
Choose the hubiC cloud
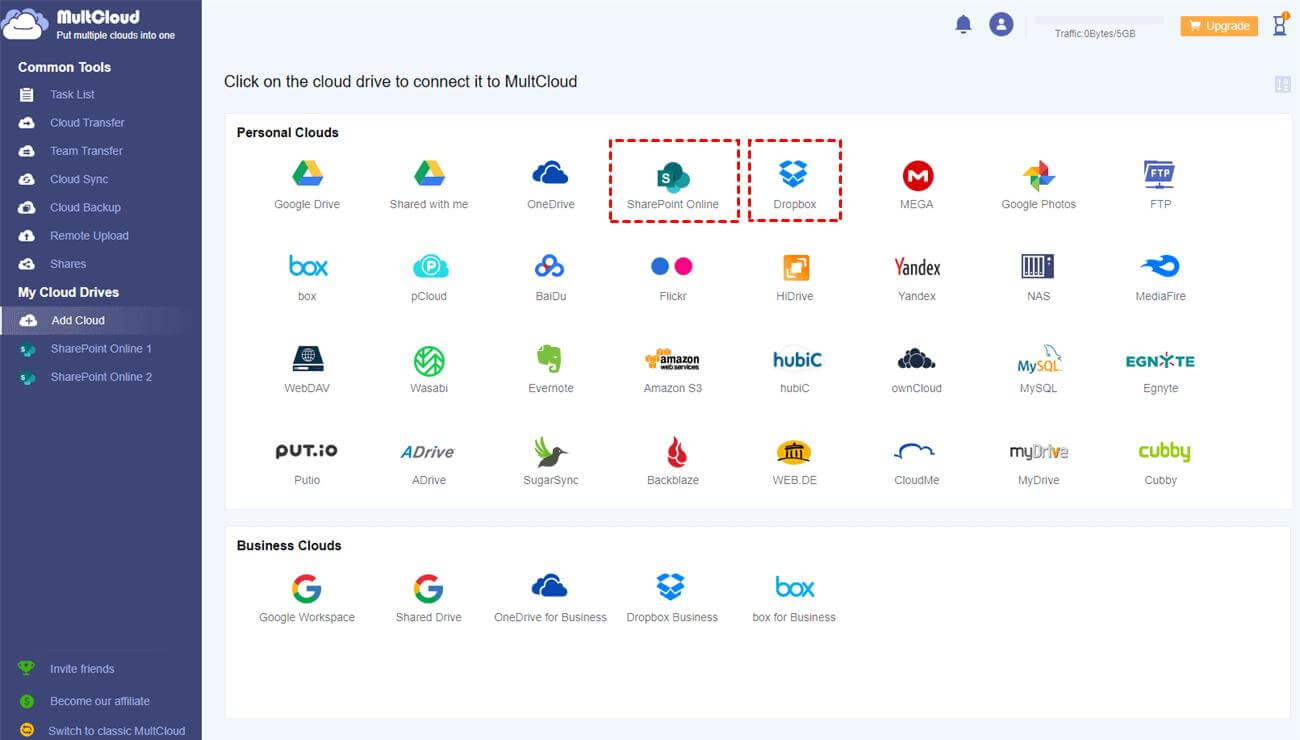point(795,368)
